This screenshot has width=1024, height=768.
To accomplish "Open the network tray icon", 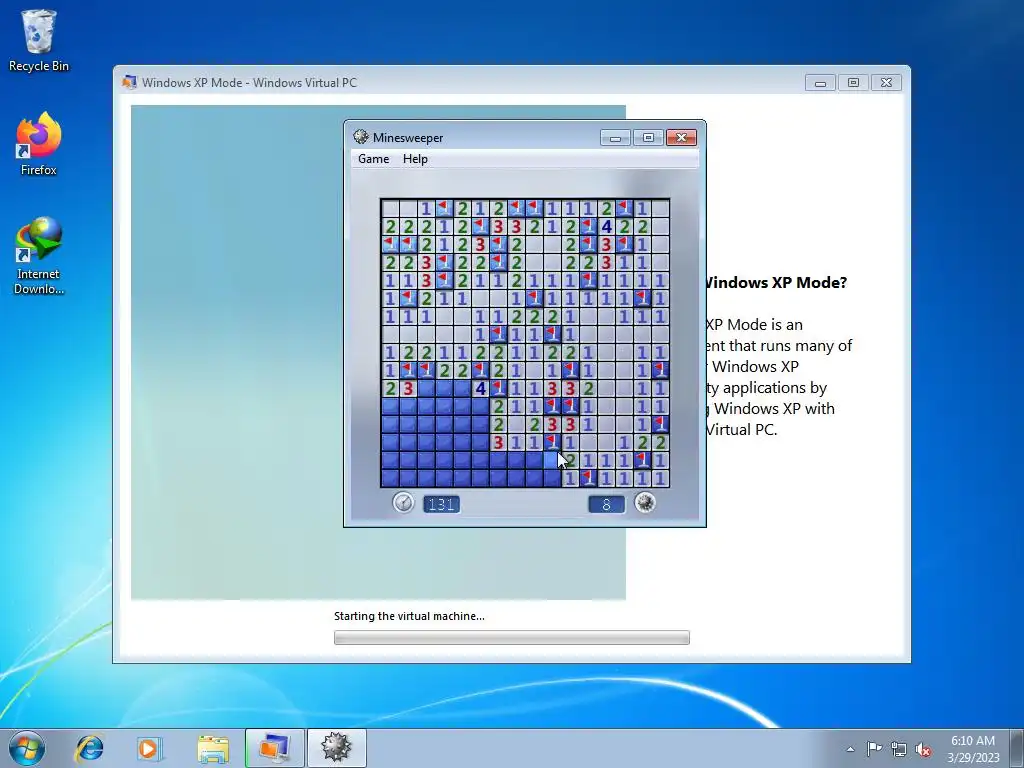I will pyautogui.click(x=899, y=749).
